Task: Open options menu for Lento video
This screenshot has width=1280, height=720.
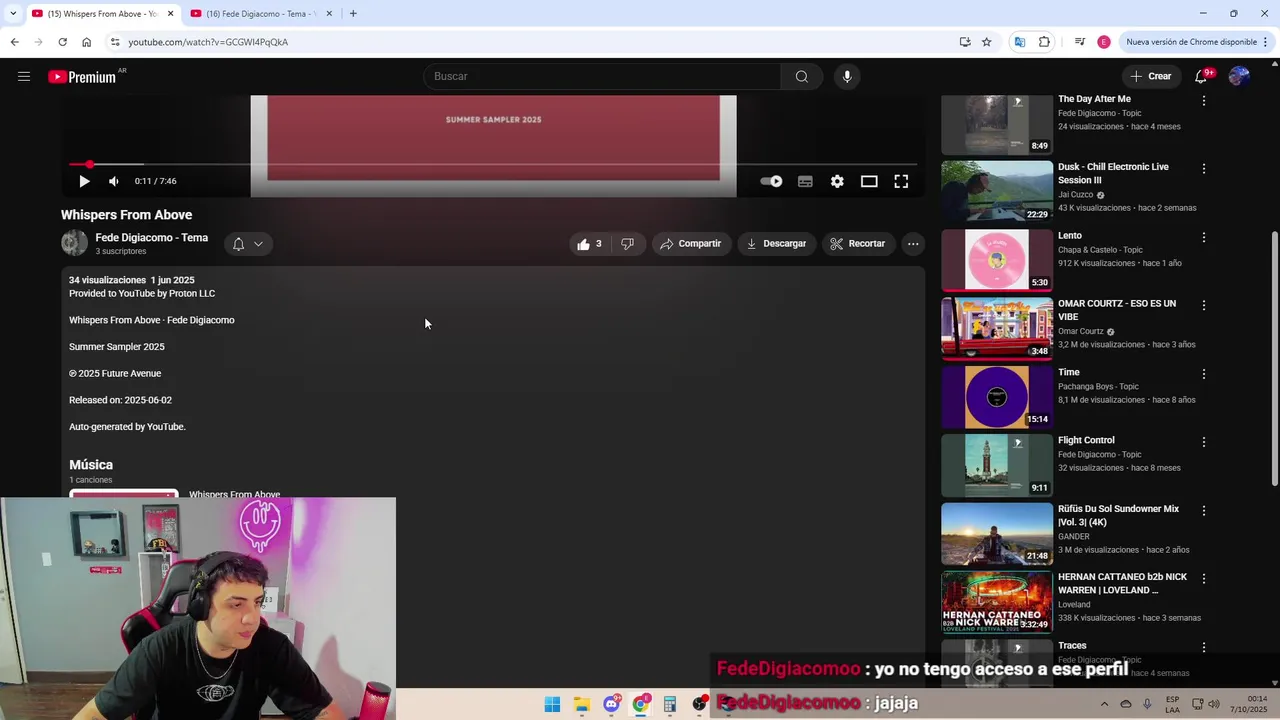Action: click(x=1204, y=237)
